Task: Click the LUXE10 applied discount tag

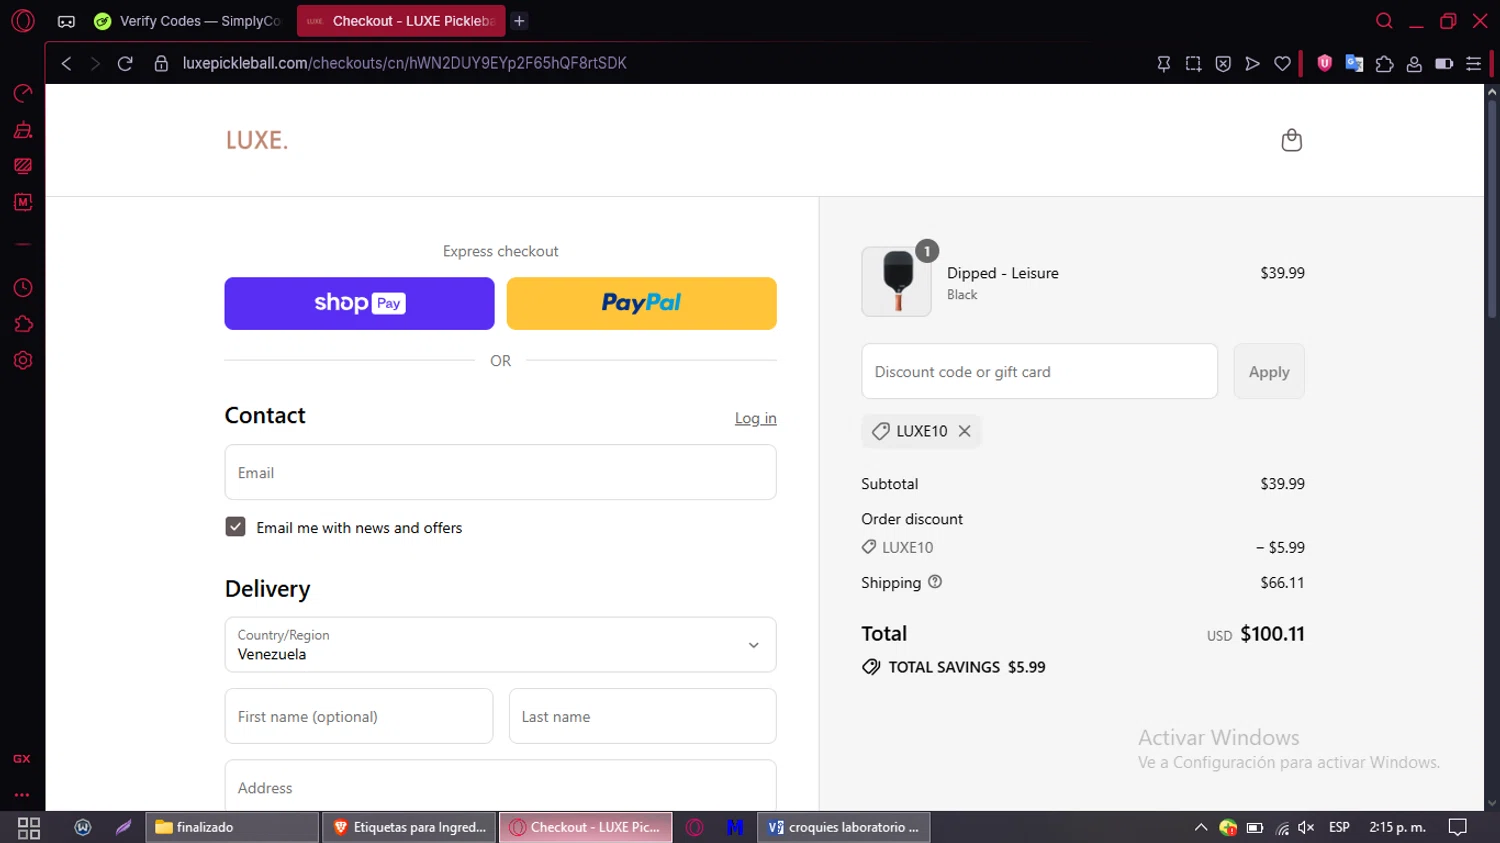Action: coord(921,431)
